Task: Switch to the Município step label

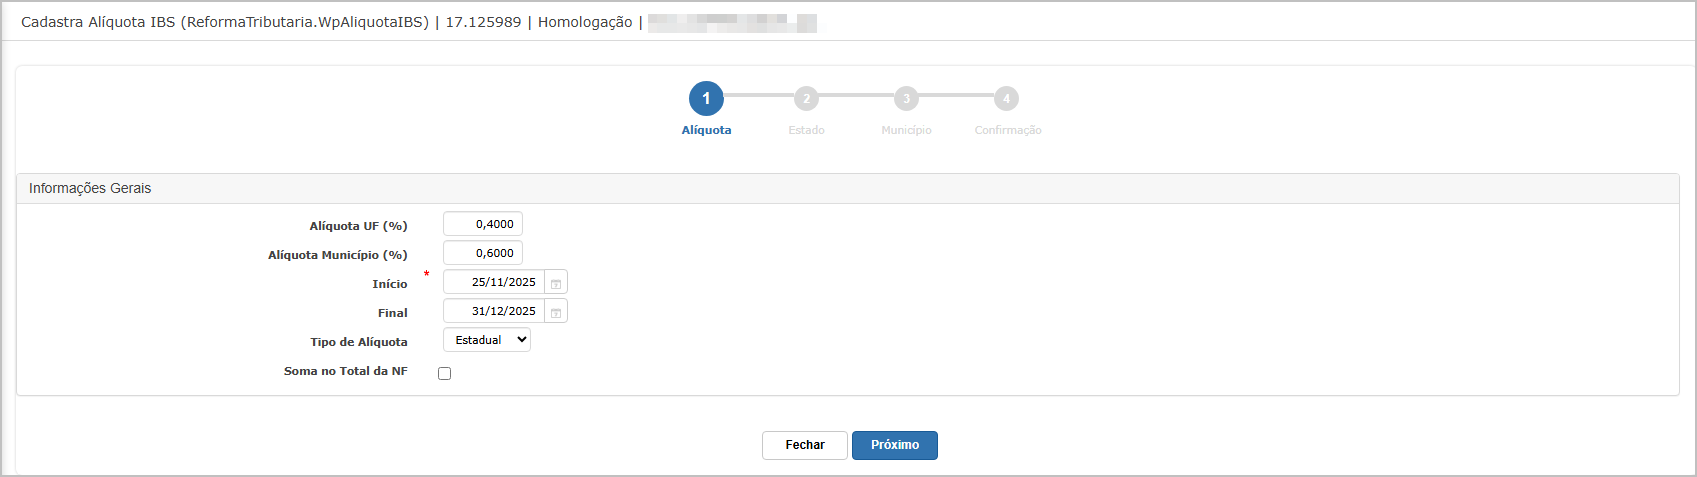Action: pos(906,130)
